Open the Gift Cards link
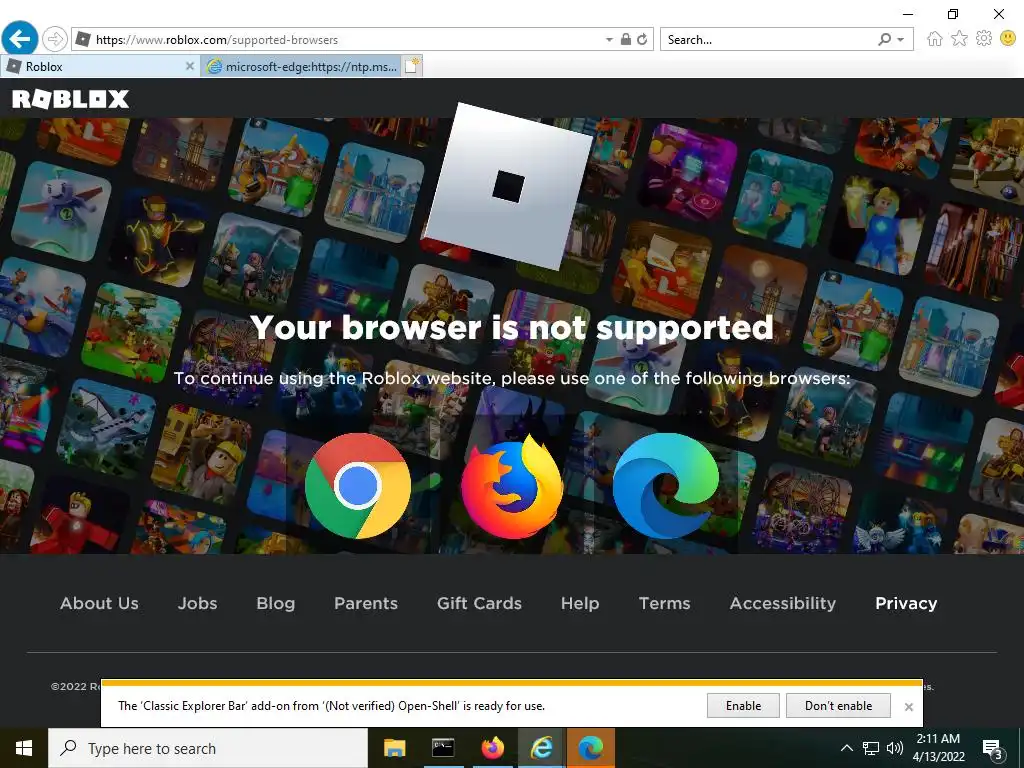Screen dimensions: 1024x768 tap(479, 603)
